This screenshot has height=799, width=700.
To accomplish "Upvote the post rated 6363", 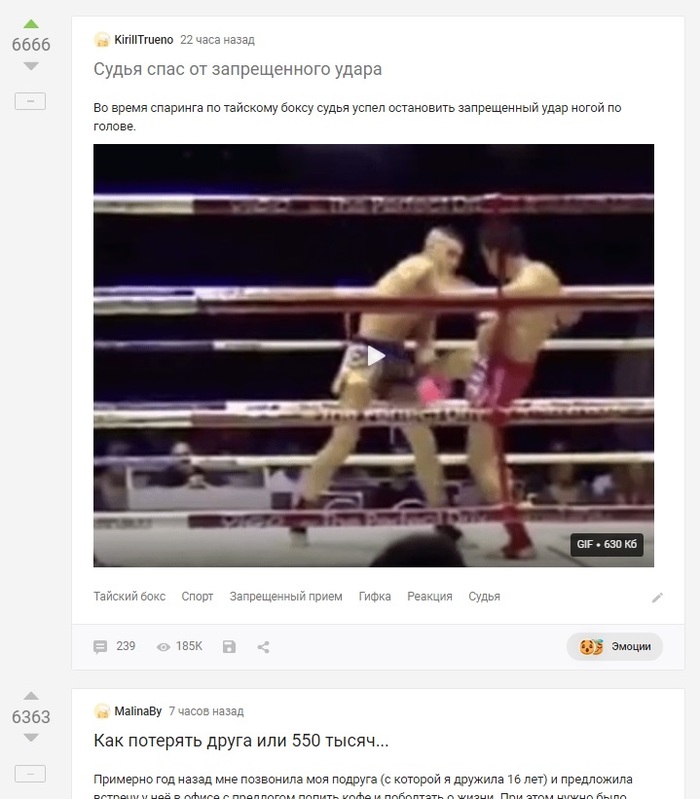I will tap(31, 696).
